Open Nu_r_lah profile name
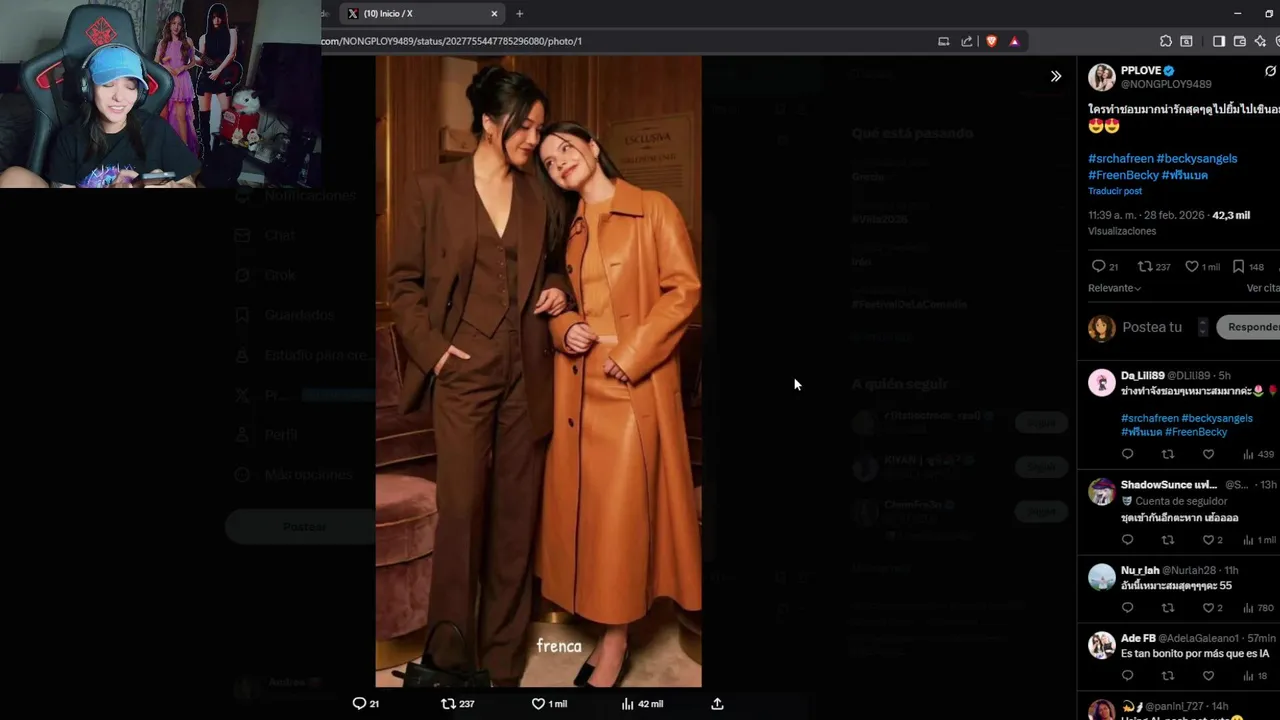Image resolution: width=1280 pixels, height=720 pixels. 1140,570
